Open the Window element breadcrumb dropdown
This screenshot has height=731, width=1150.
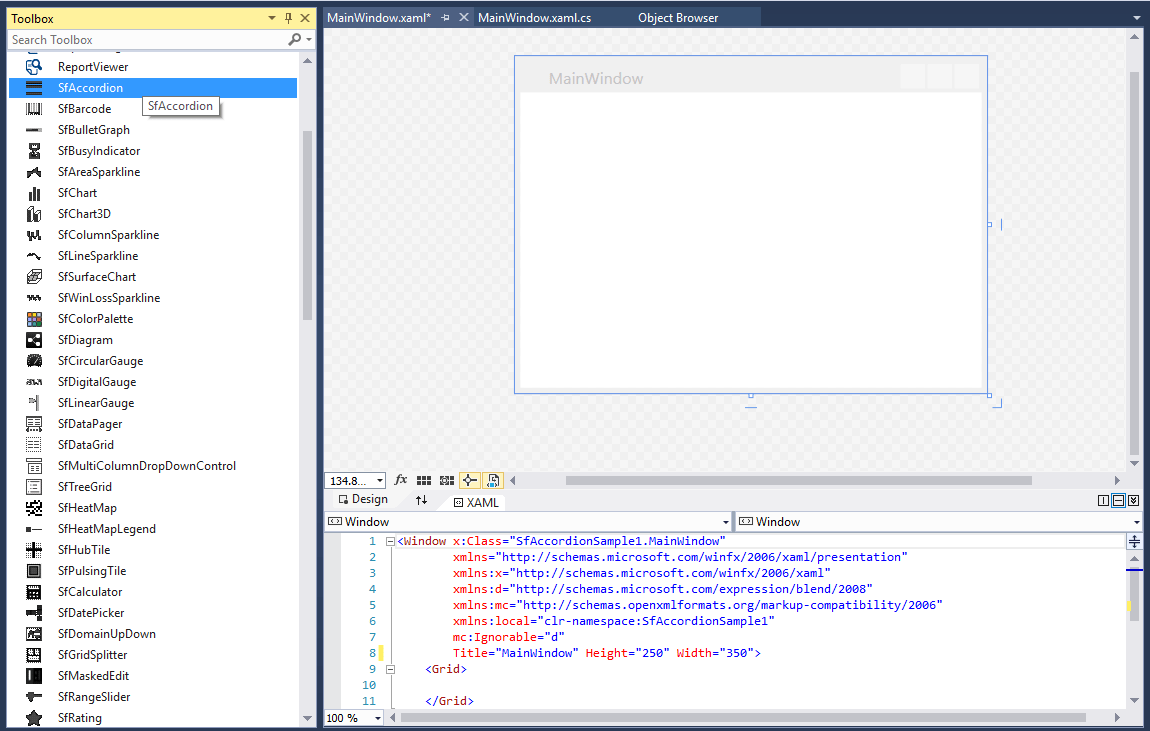tap(727, 521)
